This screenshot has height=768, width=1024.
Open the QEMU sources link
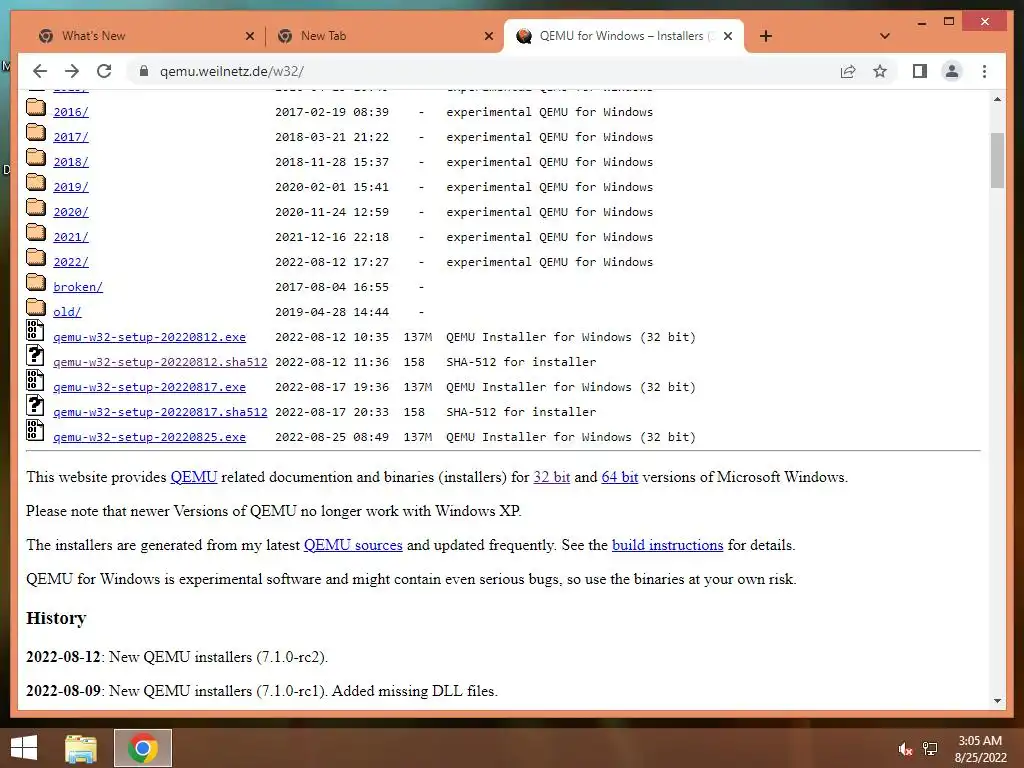tap(353, 545)
